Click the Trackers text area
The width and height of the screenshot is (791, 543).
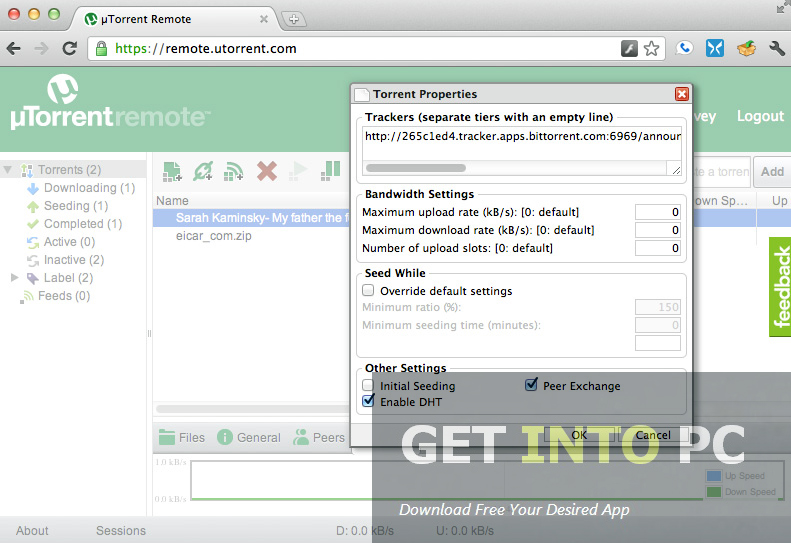(522, 151)
